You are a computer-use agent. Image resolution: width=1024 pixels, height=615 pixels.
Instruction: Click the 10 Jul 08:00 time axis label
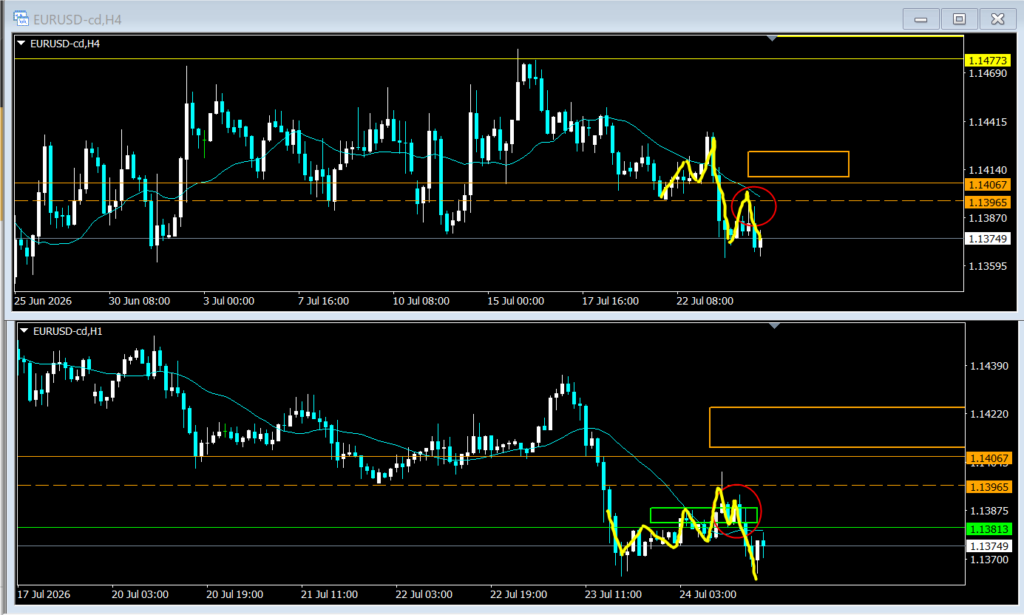click(x=421, y=301)
